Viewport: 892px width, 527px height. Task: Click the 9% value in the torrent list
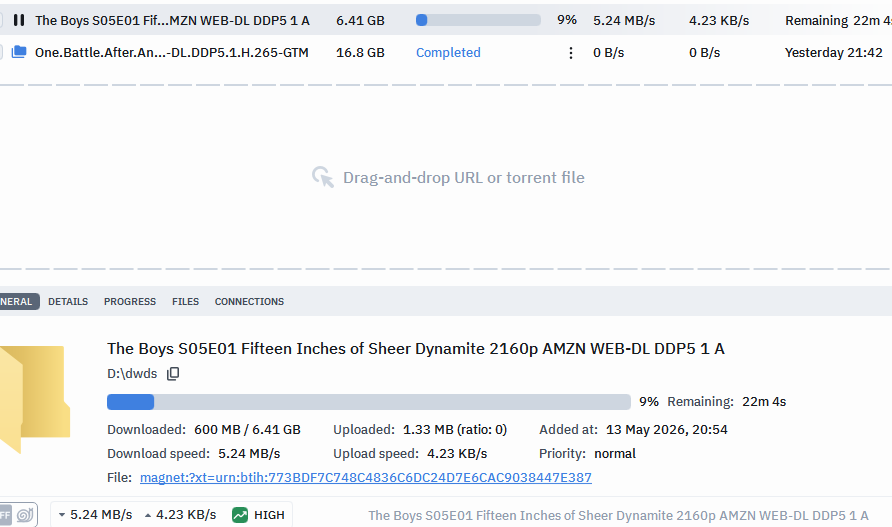(x=567, y=20)
